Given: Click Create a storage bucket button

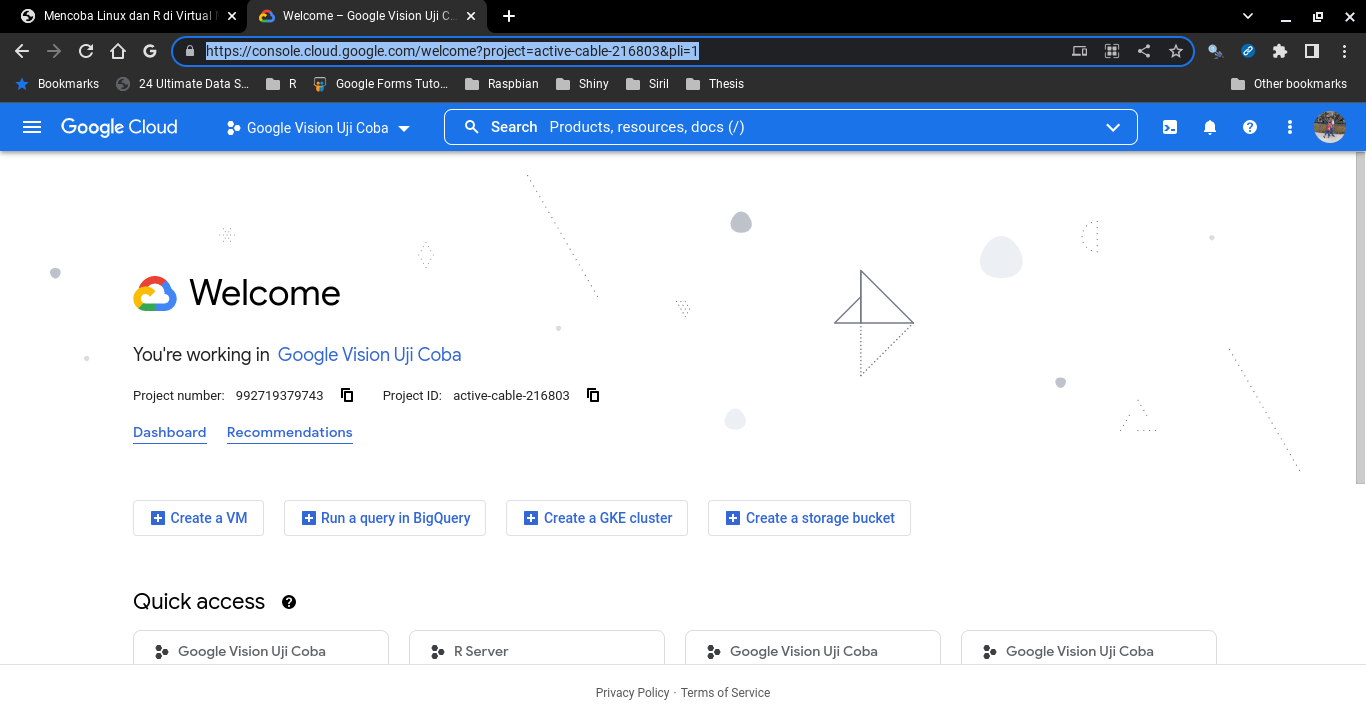Looking at the screenshot, I should pyautogui.click(x=809, y=518).
